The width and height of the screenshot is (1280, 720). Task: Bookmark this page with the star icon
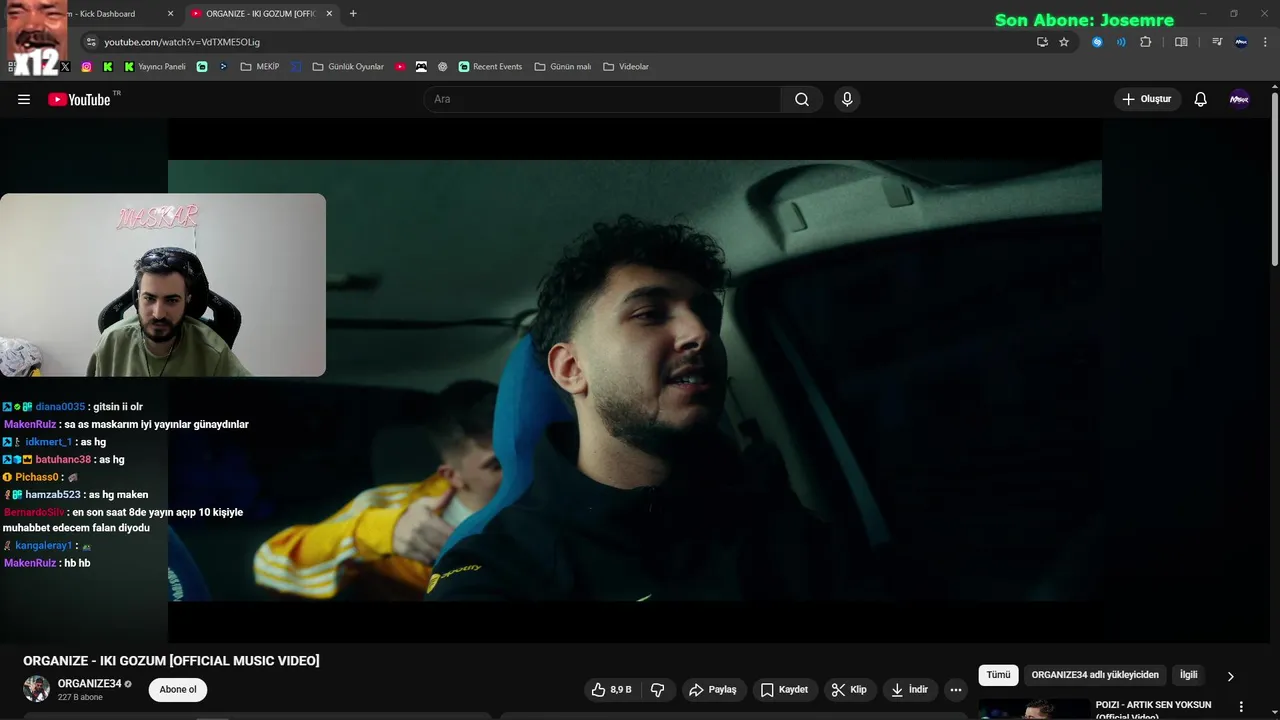1064,42
